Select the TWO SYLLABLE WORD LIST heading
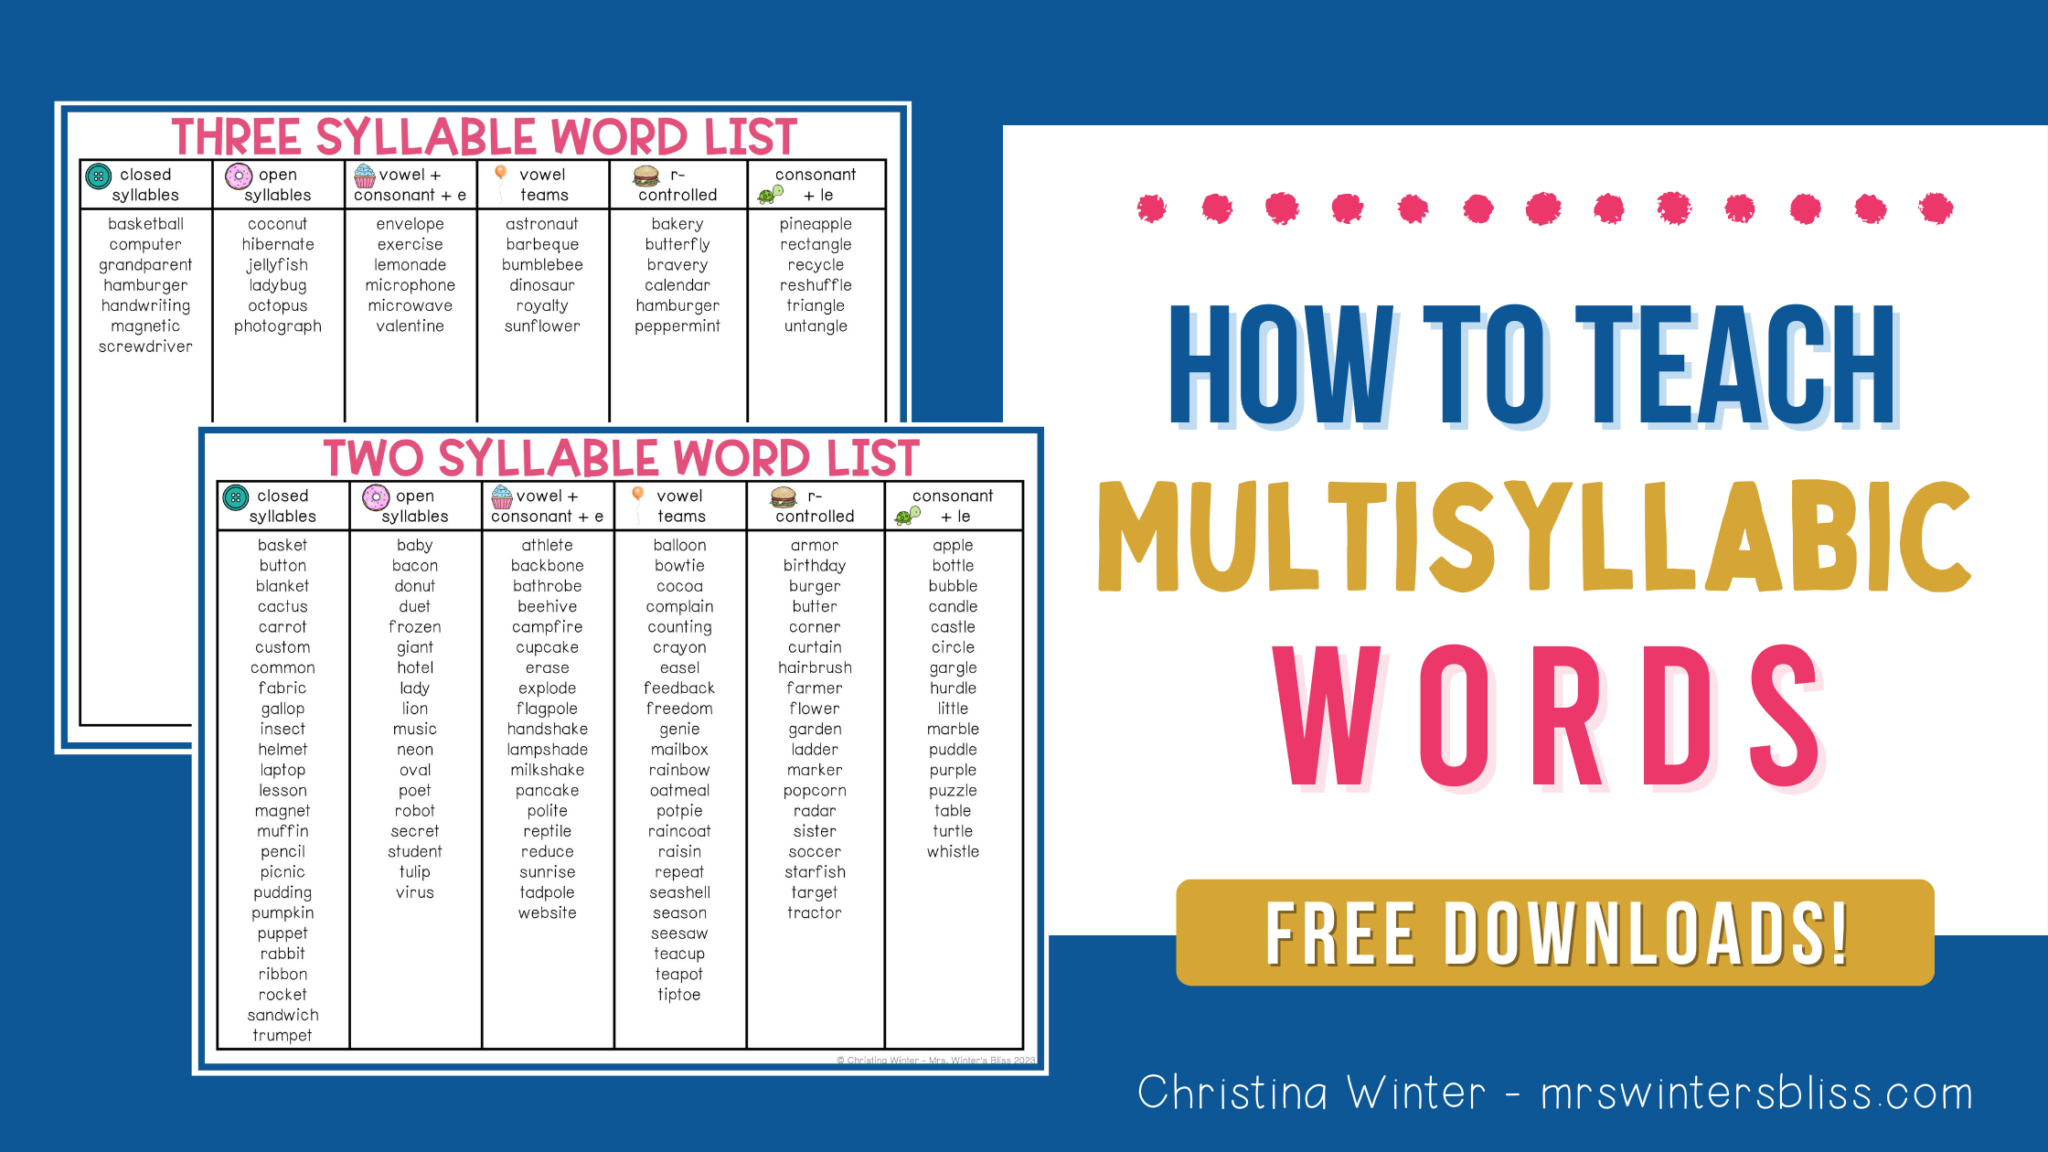Screen dimensions: 2048x1152 pyautogui.click(x=621, y=455)
